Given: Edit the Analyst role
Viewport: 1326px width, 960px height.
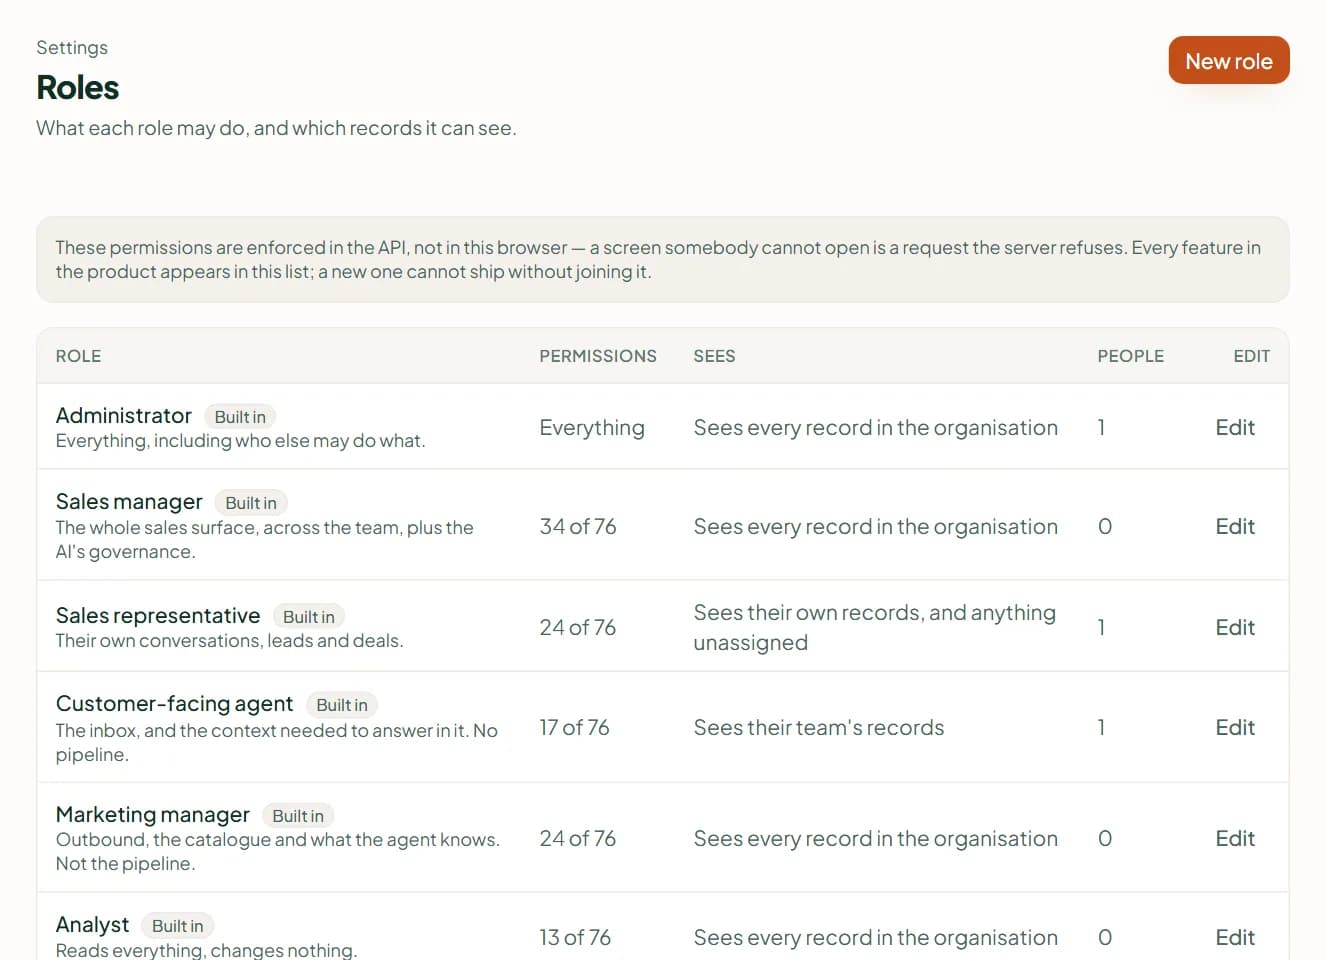Looking at the screenshot, I should pos(1235,937).
